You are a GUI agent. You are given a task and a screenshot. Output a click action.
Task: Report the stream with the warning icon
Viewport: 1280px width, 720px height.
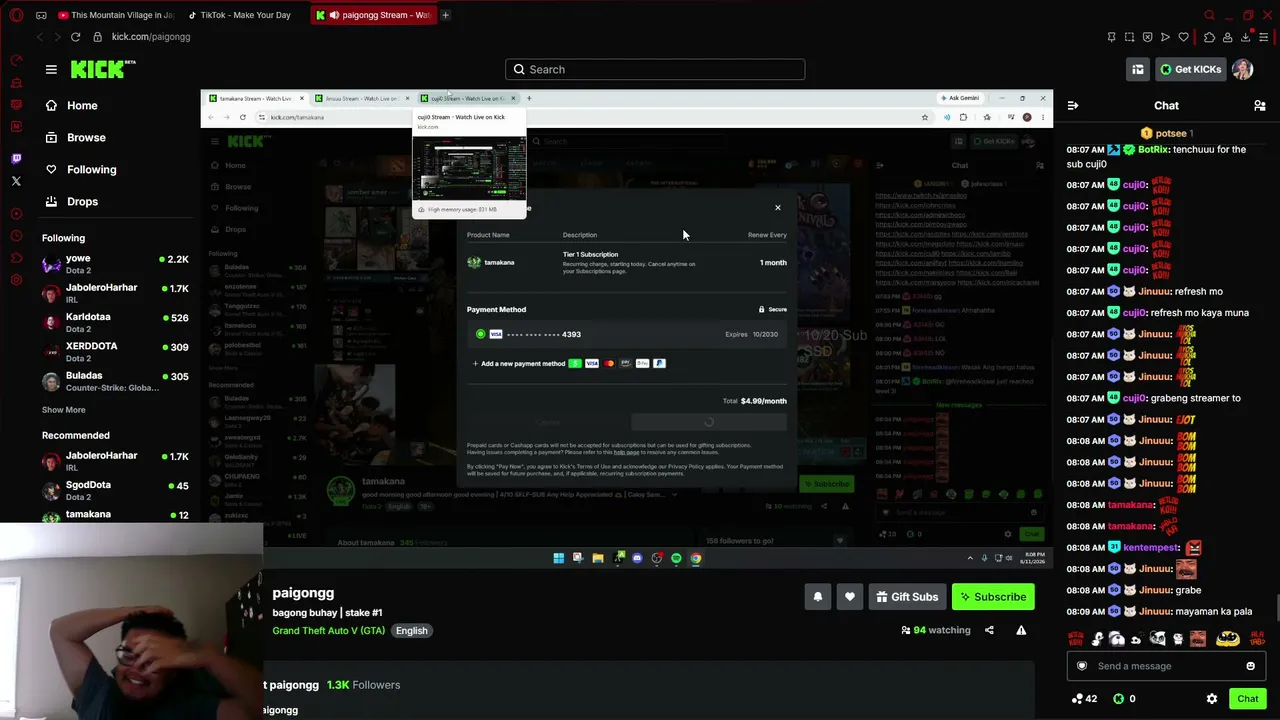point(1021,630)
